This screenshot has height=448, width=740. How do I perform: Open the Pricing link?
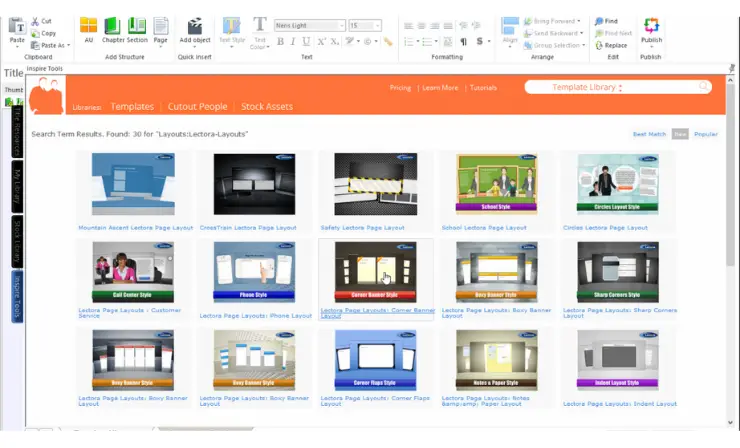pos(400,88)
